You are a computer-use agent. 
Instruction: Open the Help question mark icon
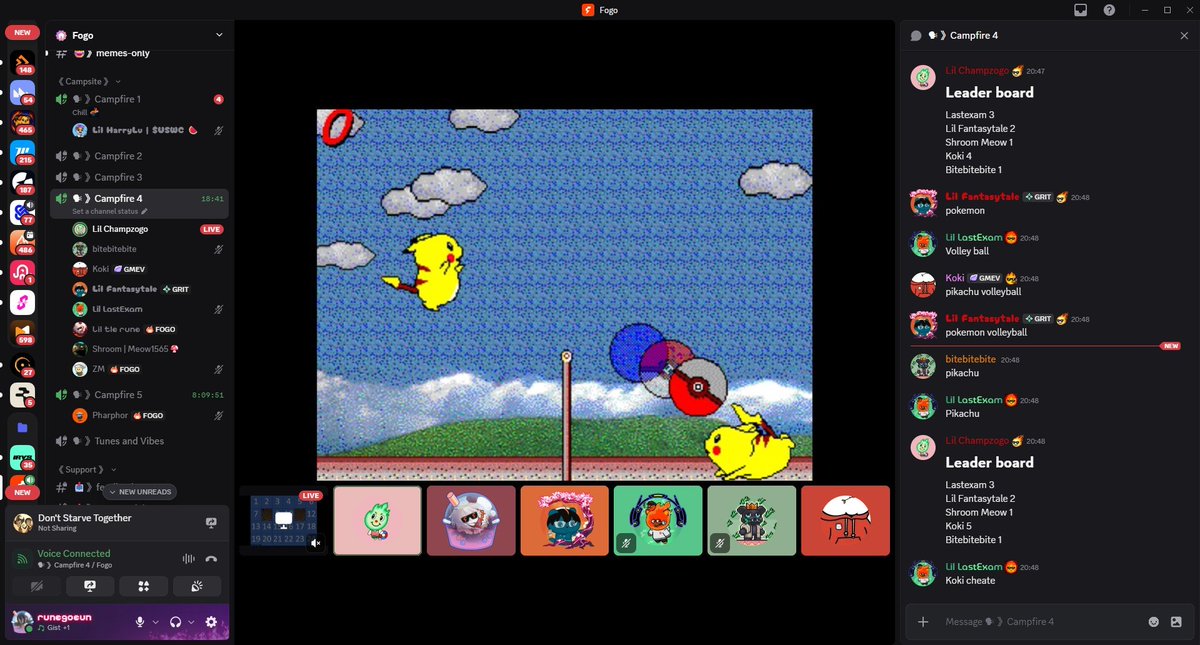point(1109,10)
